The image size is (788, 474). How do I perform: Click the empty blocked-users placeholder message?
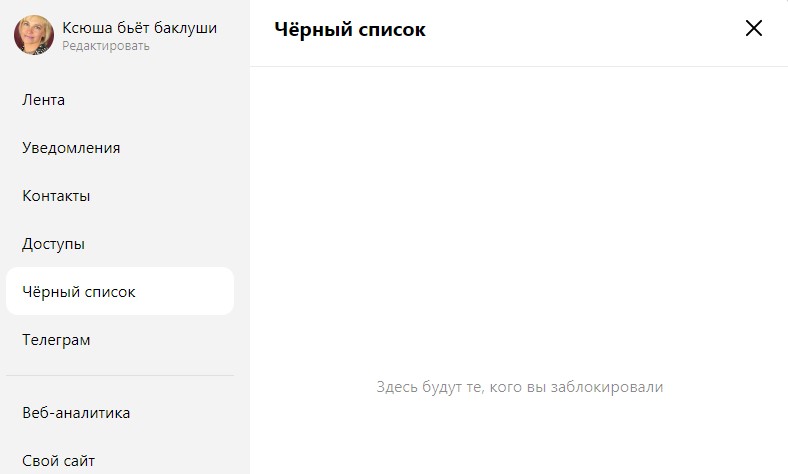pos(519,387)
